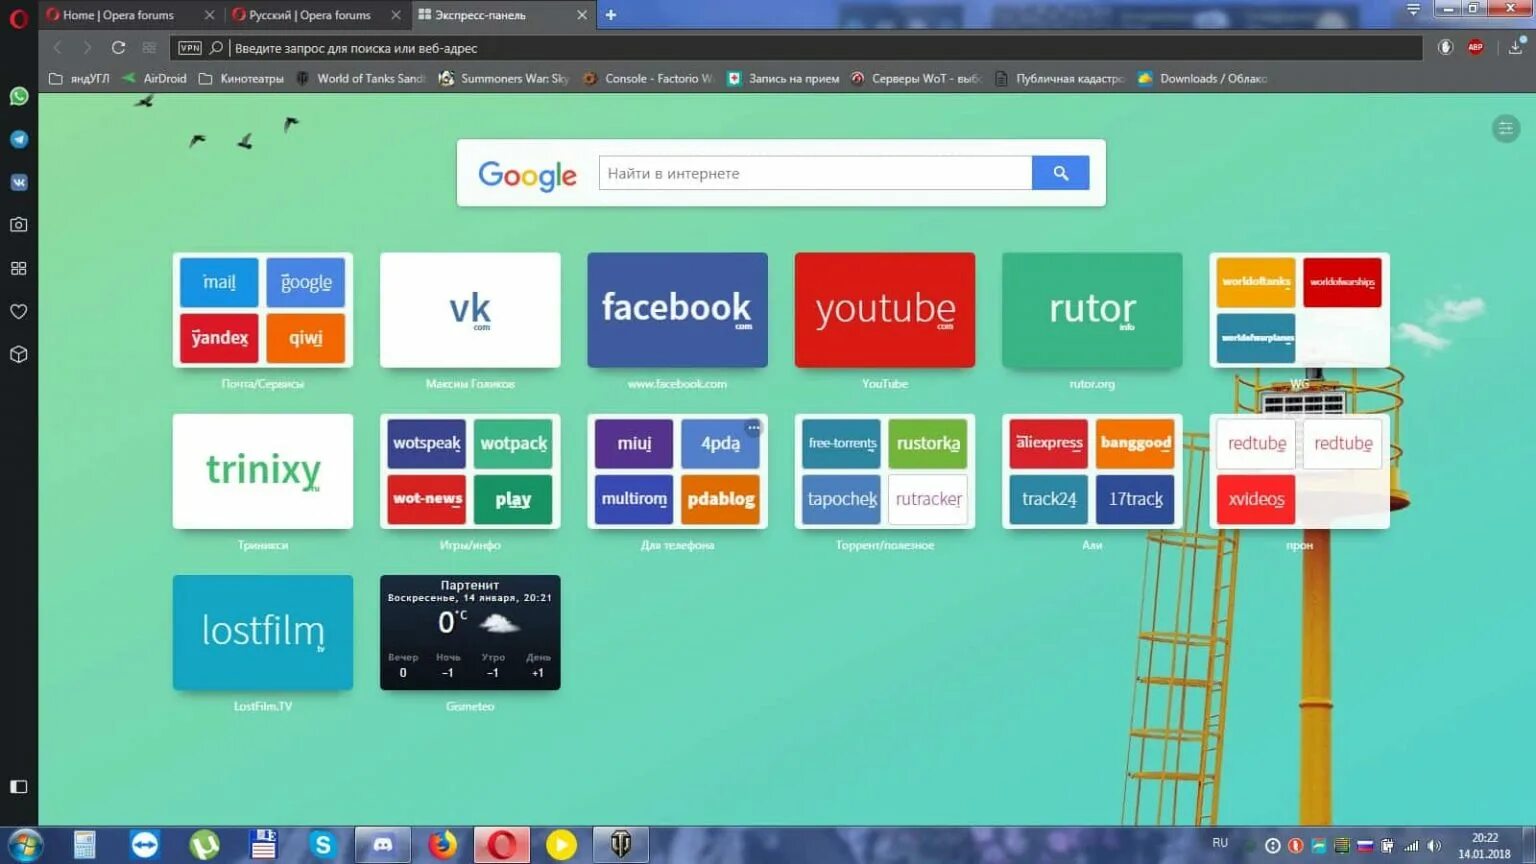Go back to previous page
This screenshot has width=1536, height=864.
click(57, 47)
